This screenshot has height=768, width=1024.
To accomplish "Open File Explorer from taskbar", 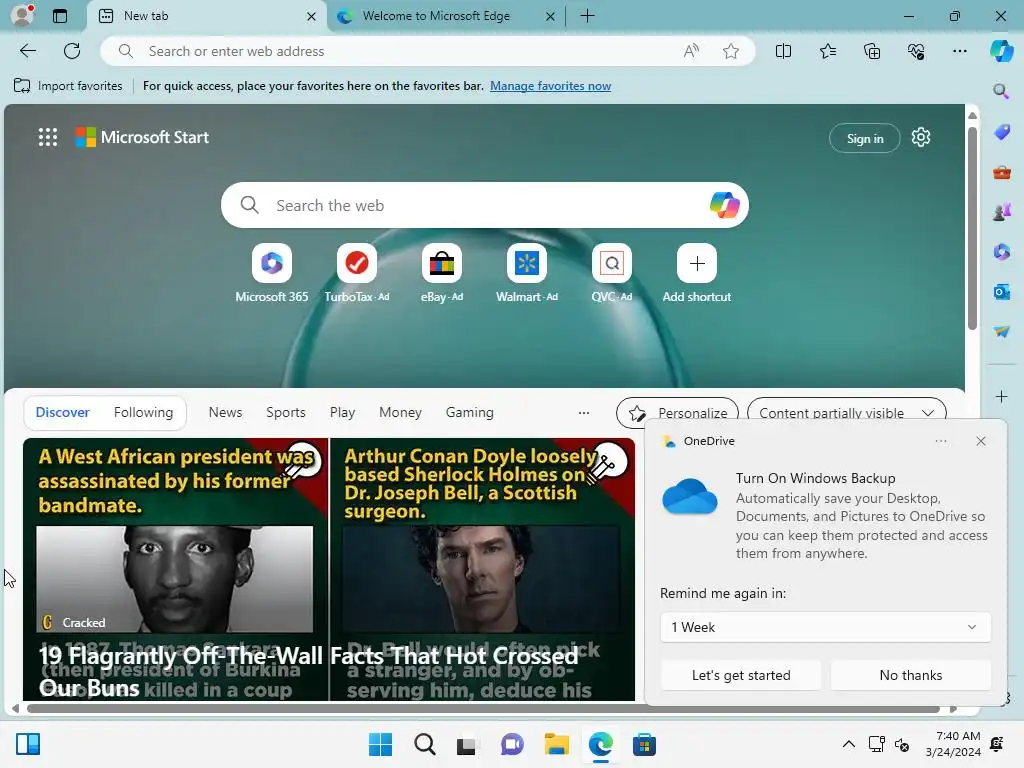I will [x=556, y=744].
